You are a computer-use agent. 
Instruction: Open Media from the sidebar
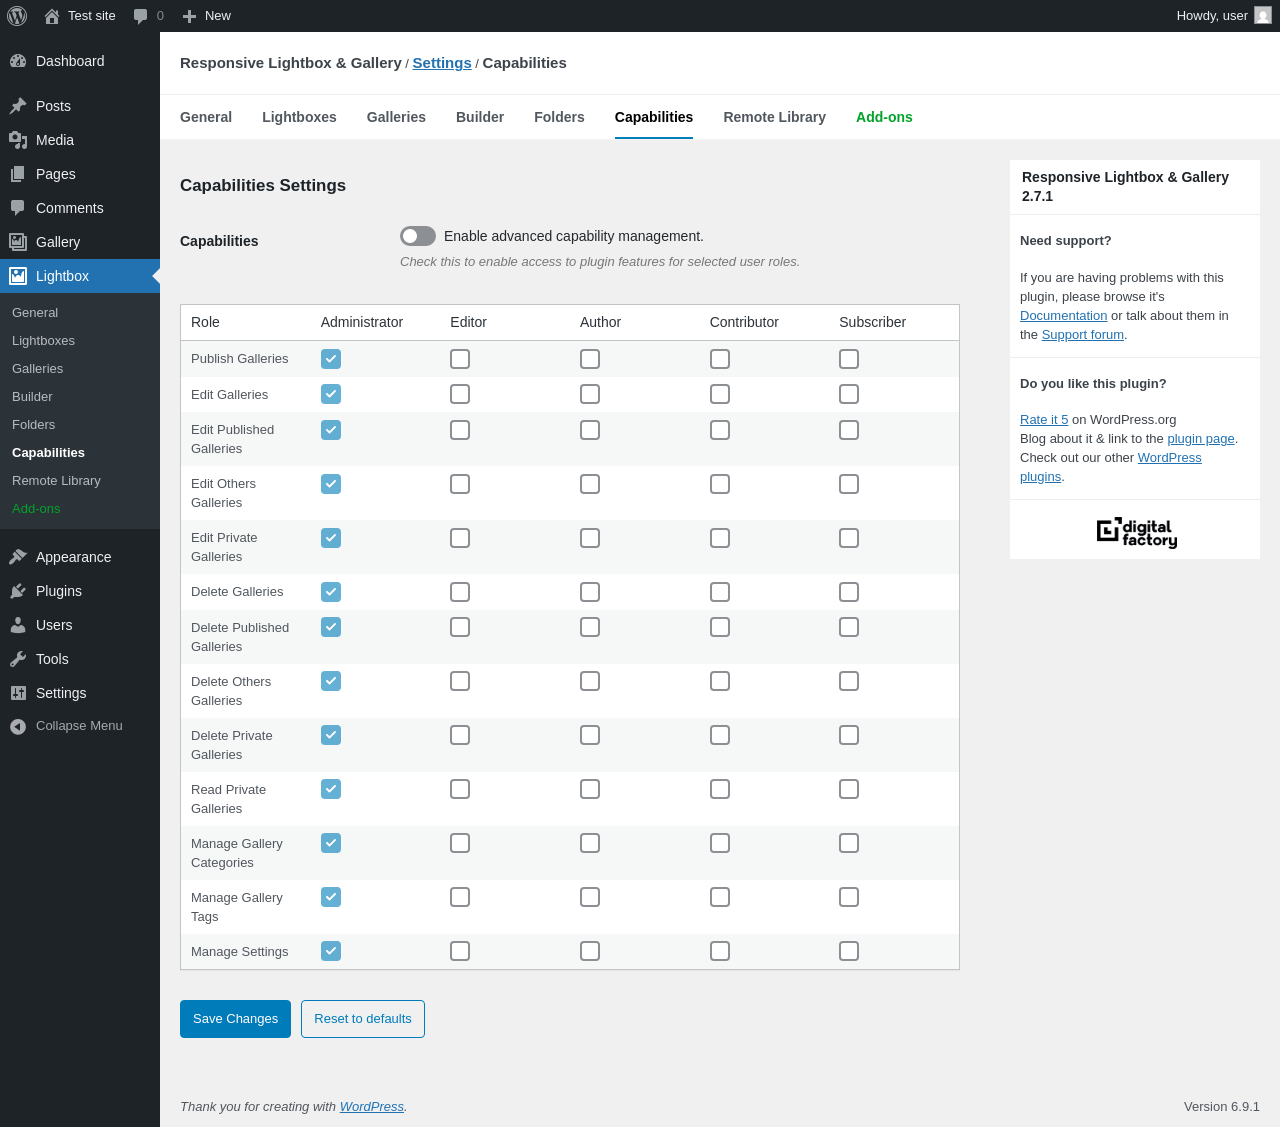(x=55, y=140)
